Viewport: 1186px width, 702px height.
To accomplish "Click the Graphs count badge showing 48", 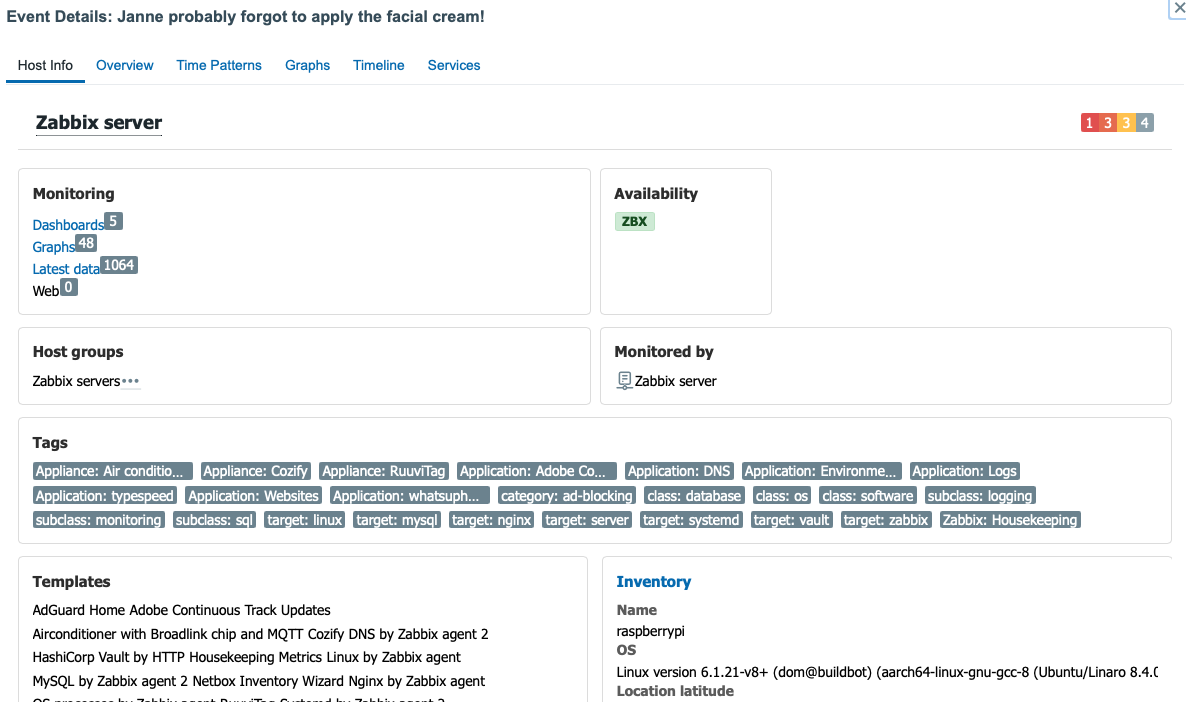I will 86,243.
